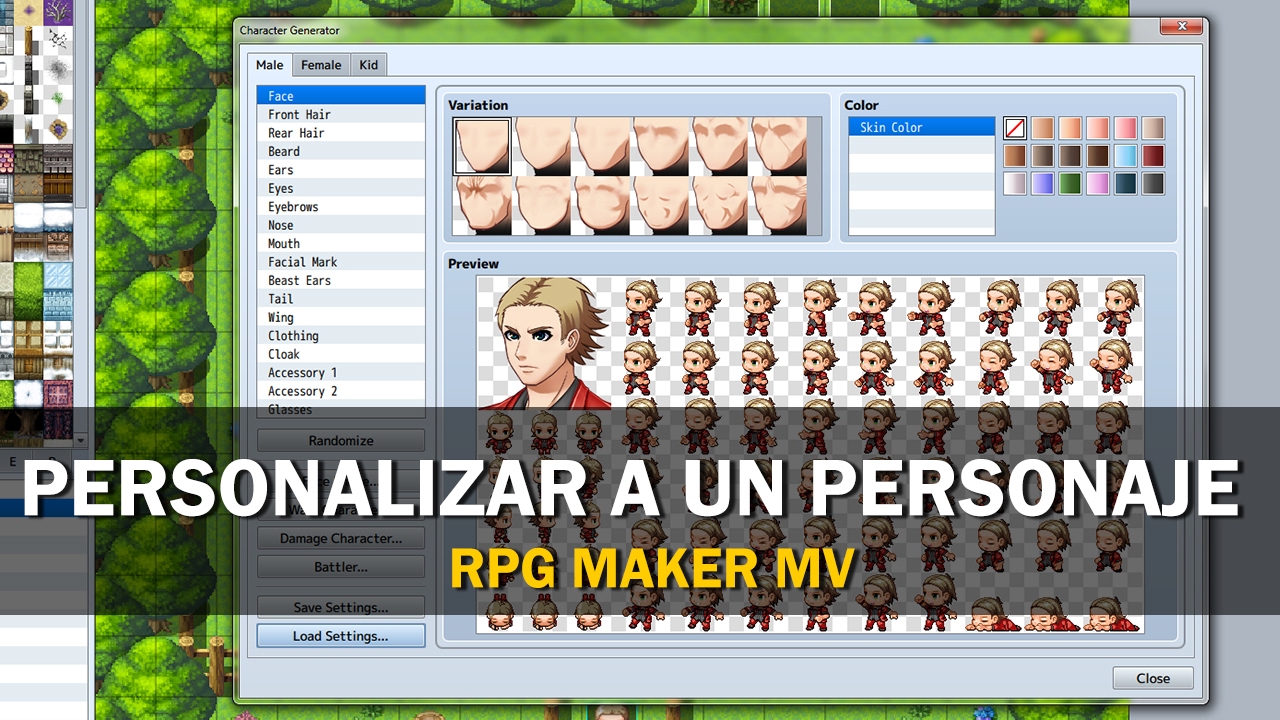Image resolution: width=1280 pixels, height=720 pixels.
Task: Select the fifth bottom-row wrinkled face variation
Action: 718,205
